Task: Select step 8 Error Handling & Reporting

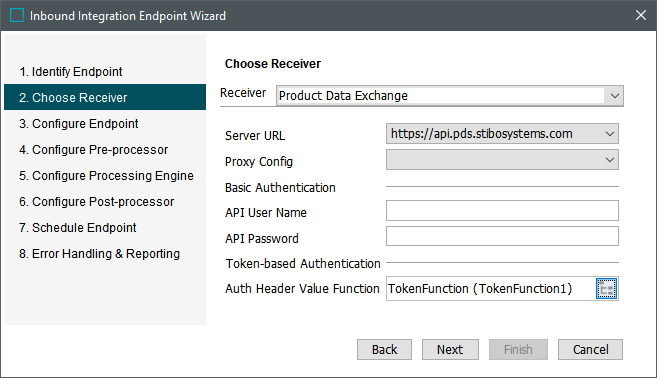Action: tap(99, 254)
